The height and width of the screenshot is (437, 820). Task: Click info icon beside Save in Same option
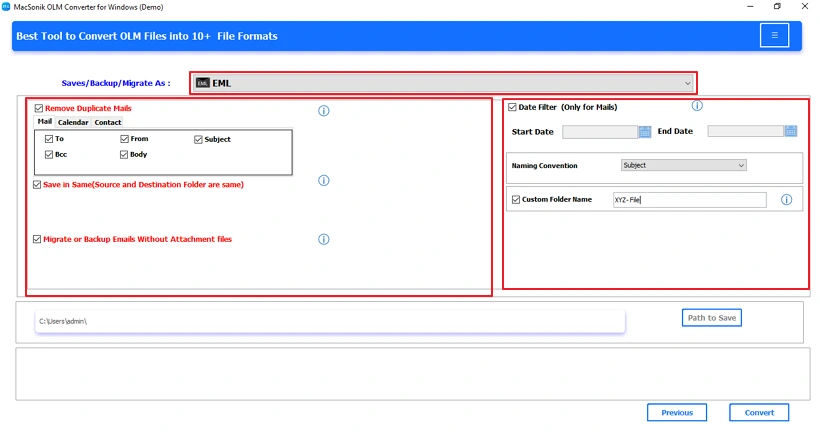(x=323, y=180)
